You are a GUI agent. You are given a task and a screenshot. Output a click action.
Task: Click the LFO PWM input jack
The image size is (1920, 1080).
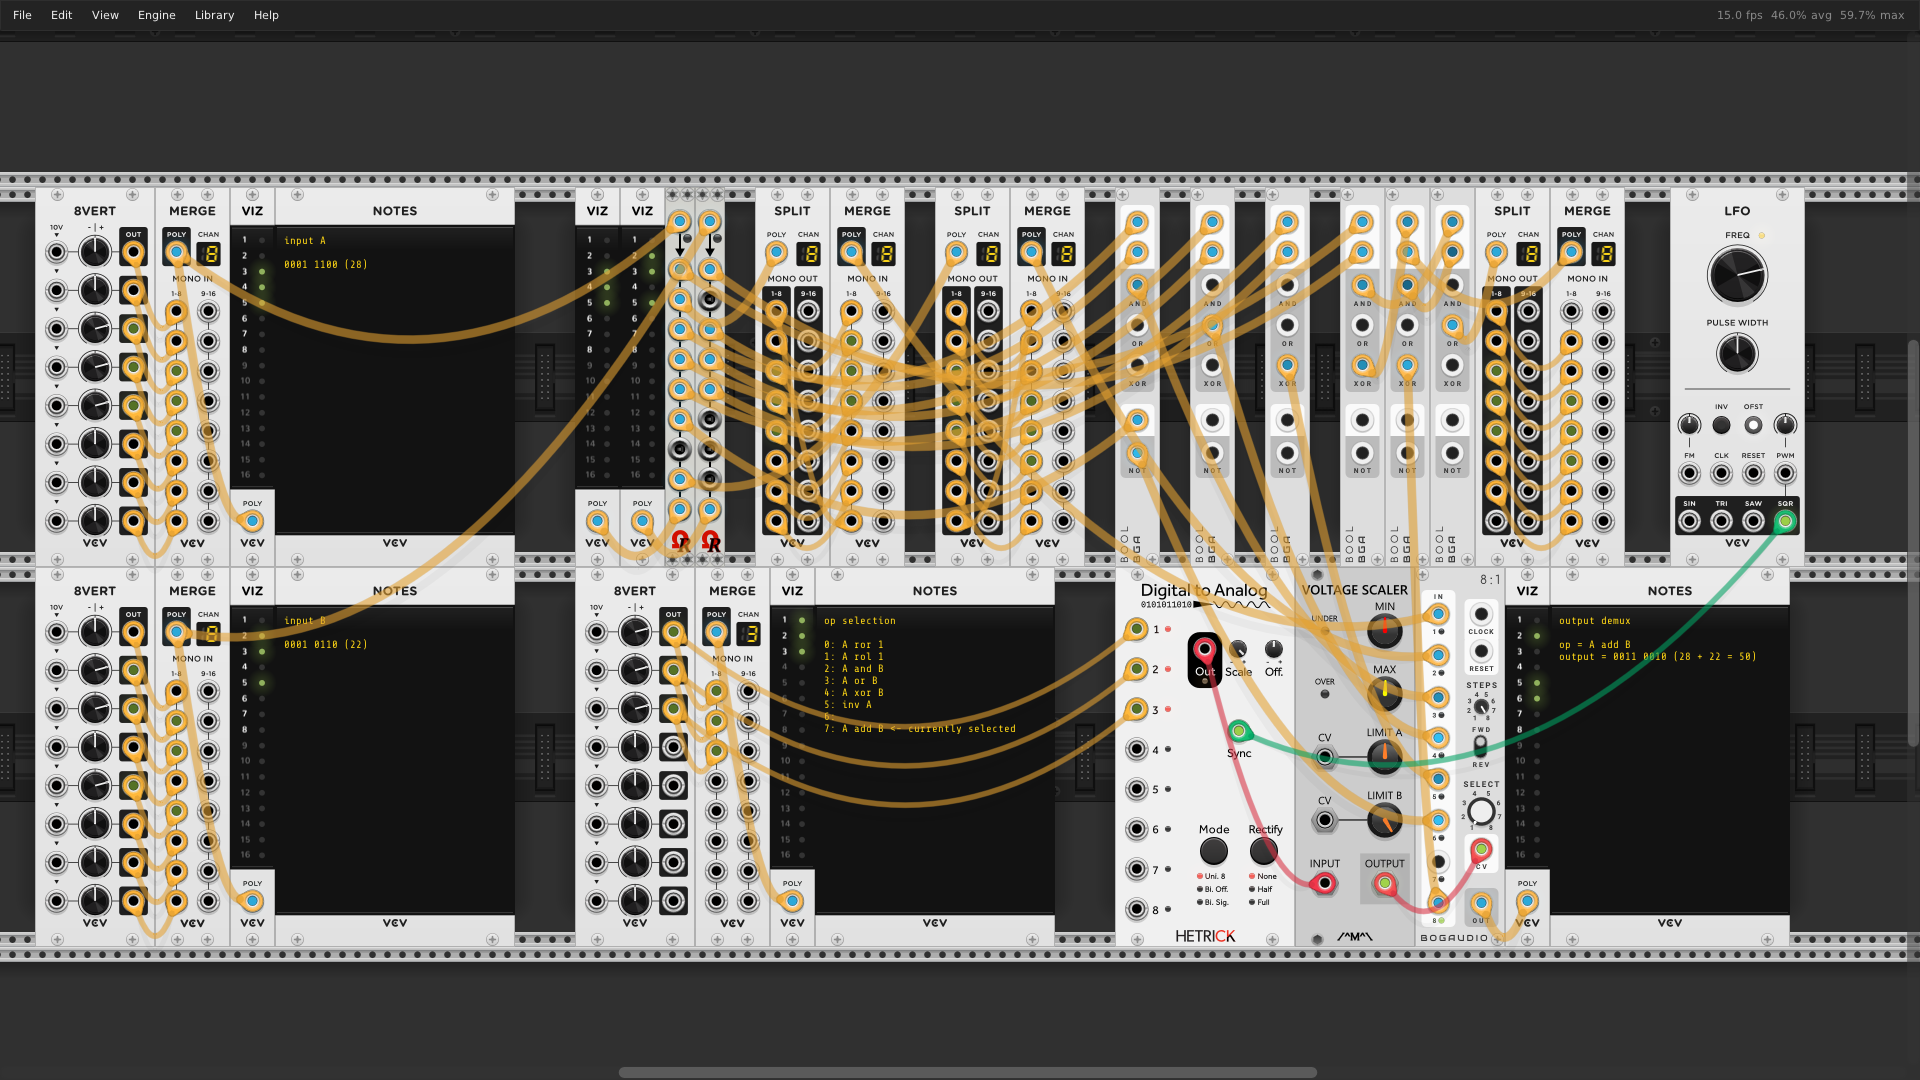pos(1785,474)
